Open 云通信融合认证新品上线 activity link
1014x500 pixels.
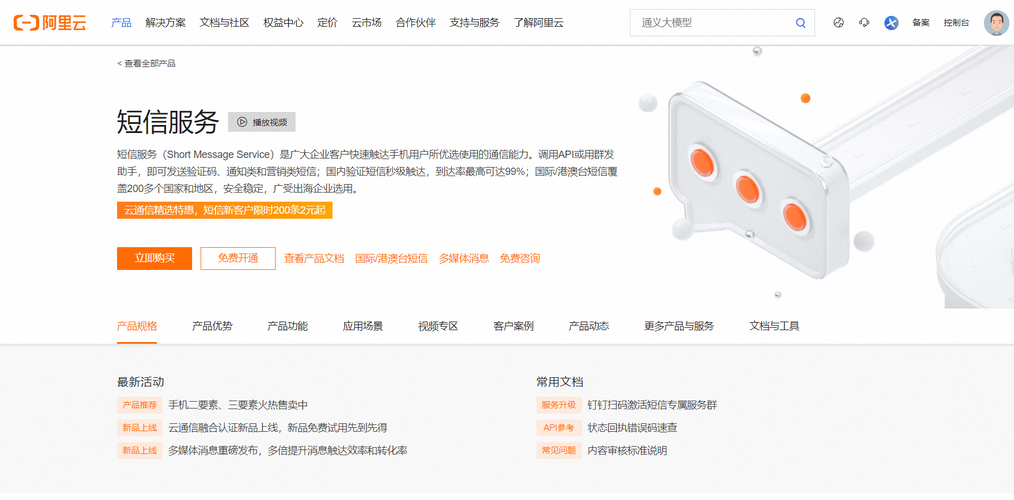pos(278,428)
